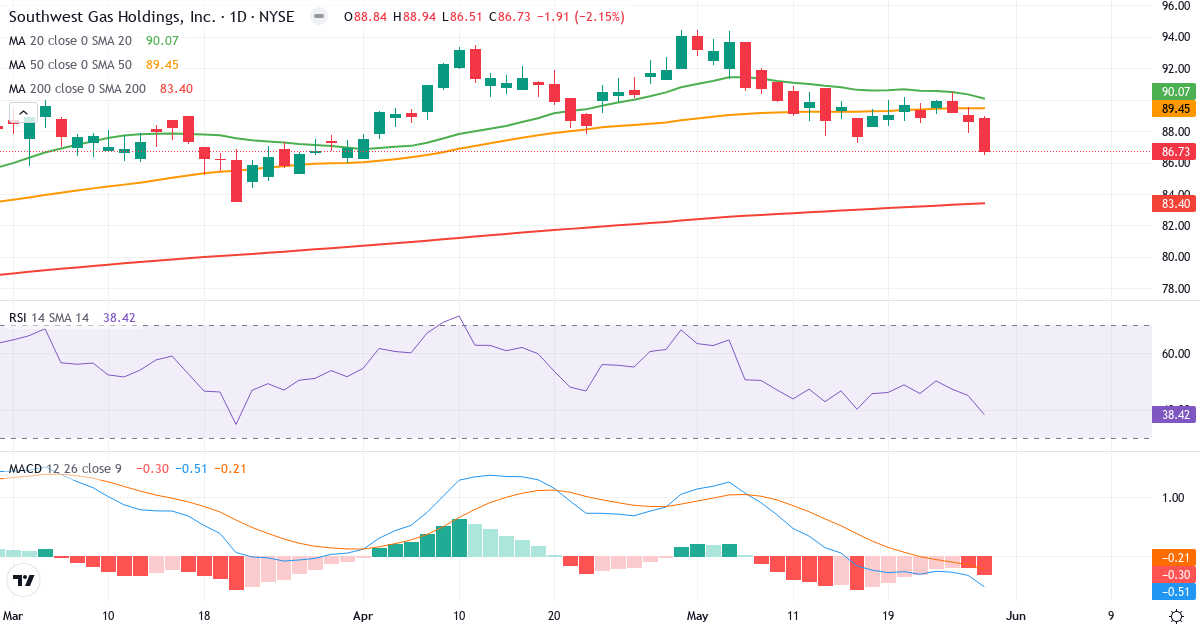Screen dimensions: 1200x630
Task: Select the RSI 14 SMA 14 legend
Action: click(x=49, y=317)
